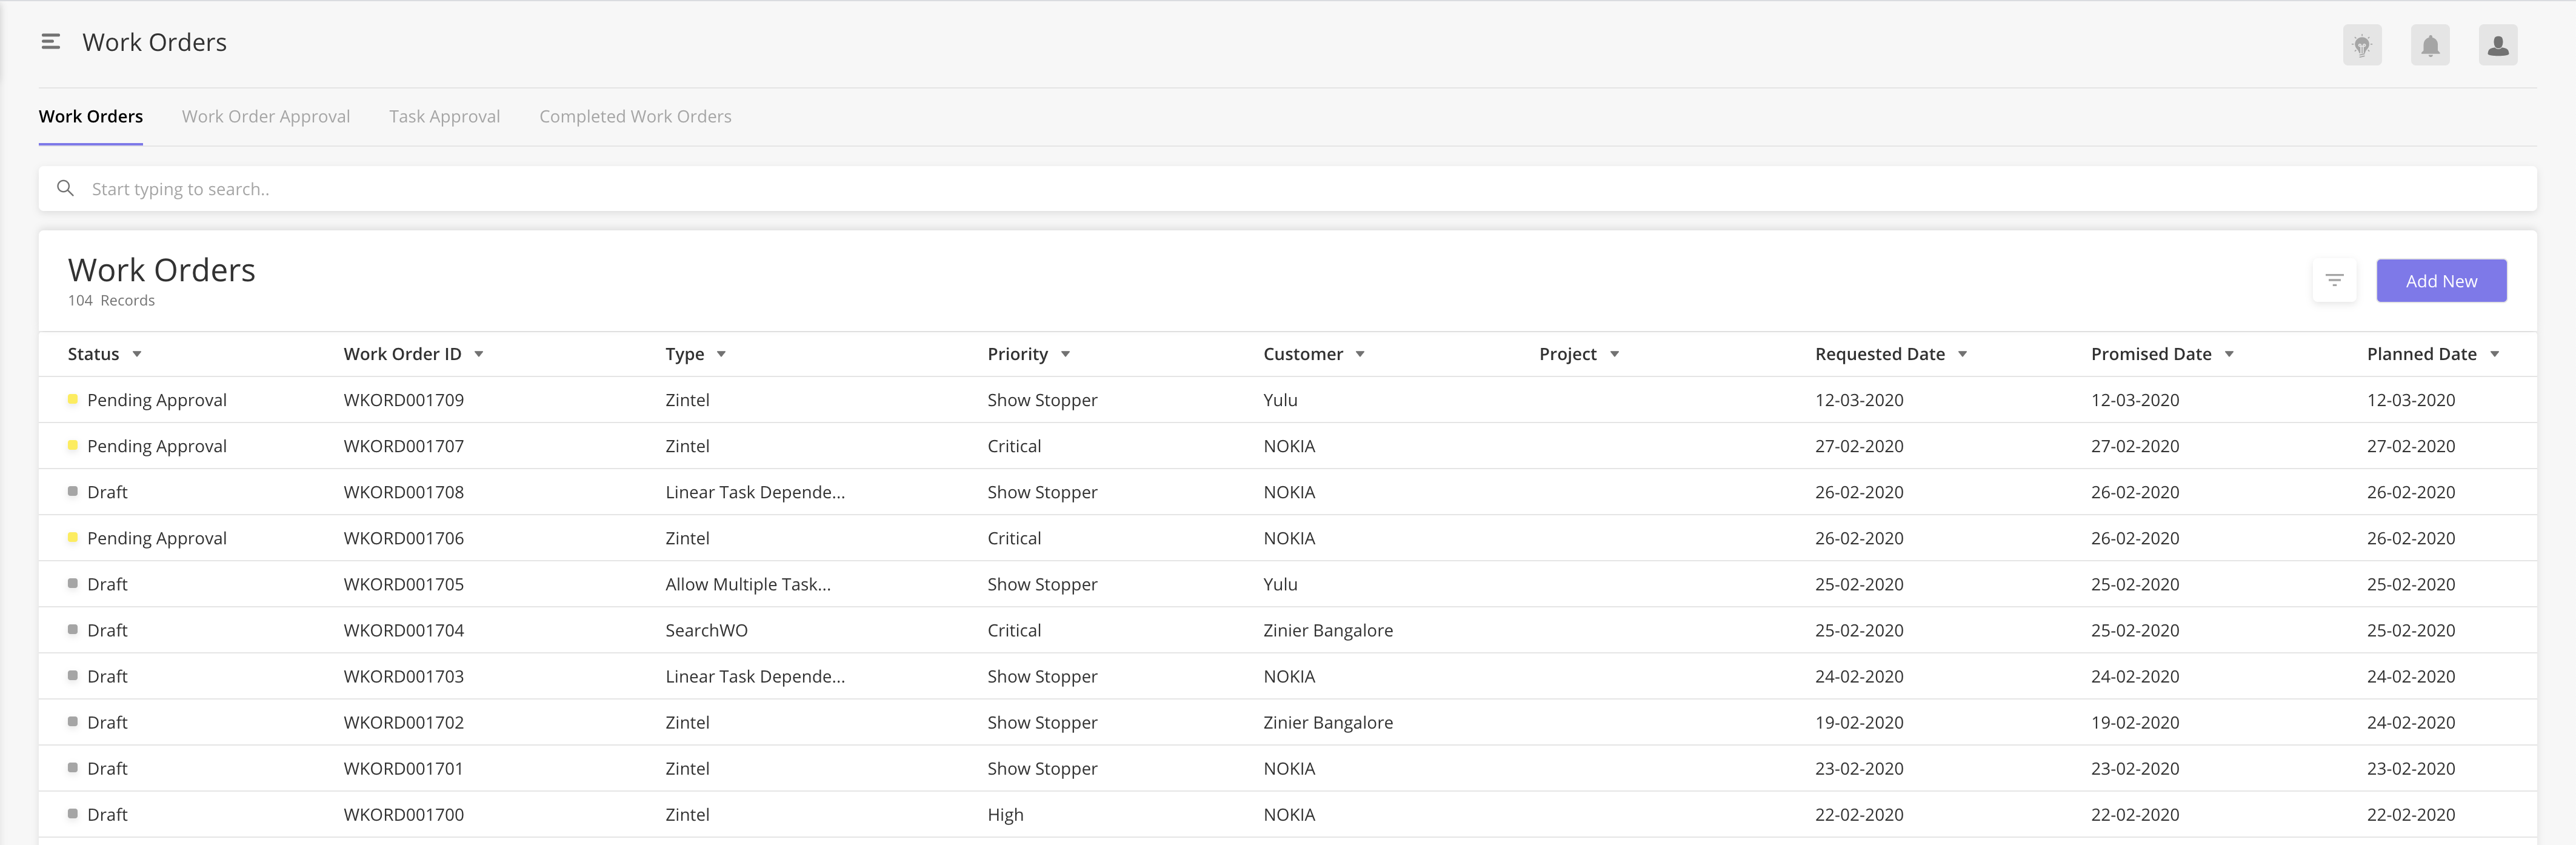
Task: Click promised date 23-02-2020
Action: [2135, 768]
